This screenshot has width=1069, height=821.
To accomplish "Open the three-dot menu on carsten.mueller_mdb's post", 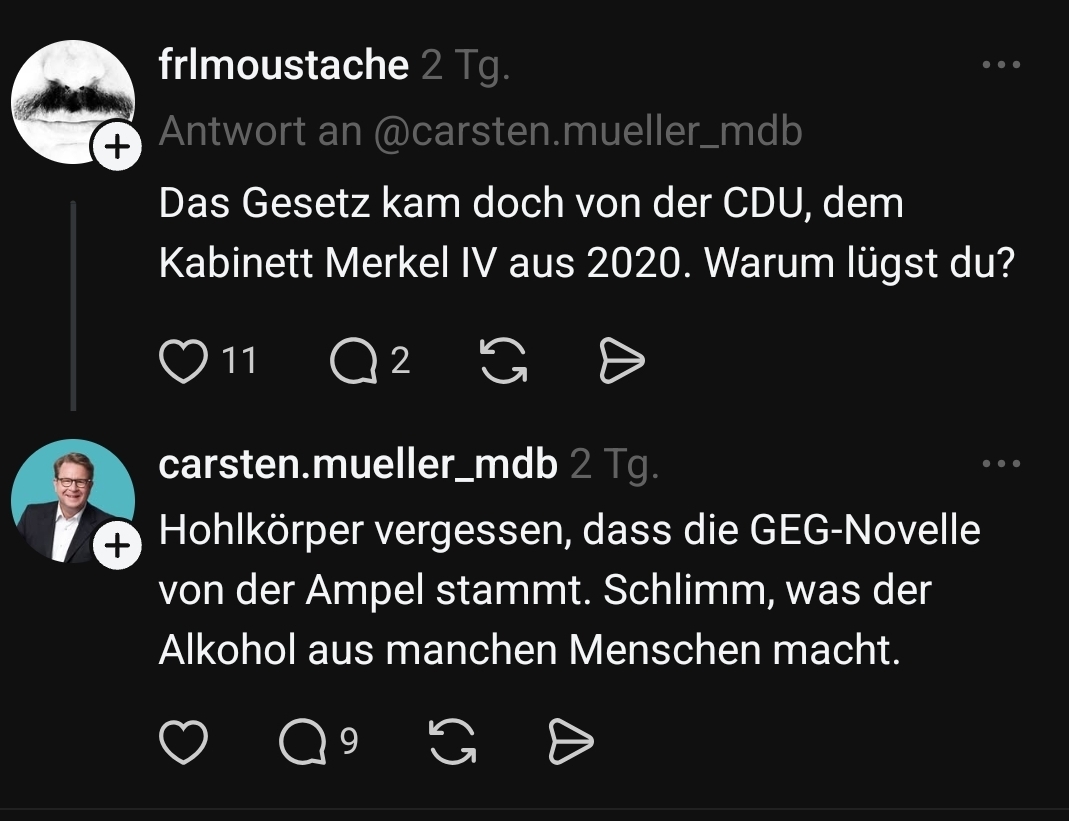I will click(1001, 464).
